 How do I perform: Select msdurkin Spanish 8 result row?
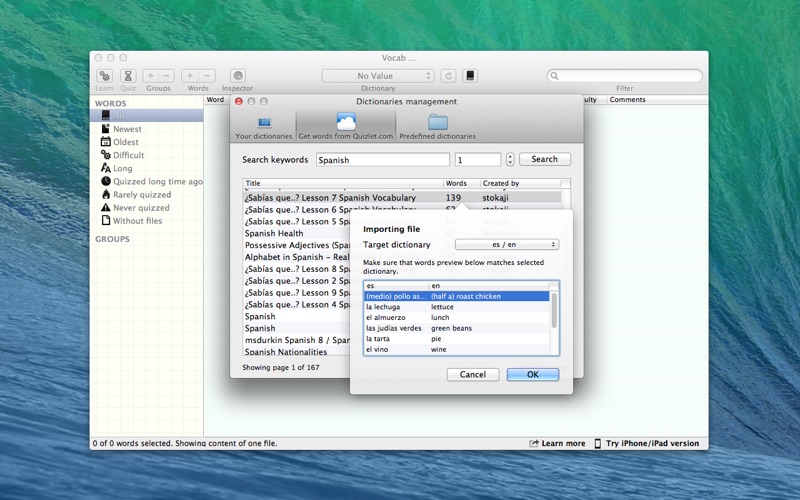coord(296,340)
